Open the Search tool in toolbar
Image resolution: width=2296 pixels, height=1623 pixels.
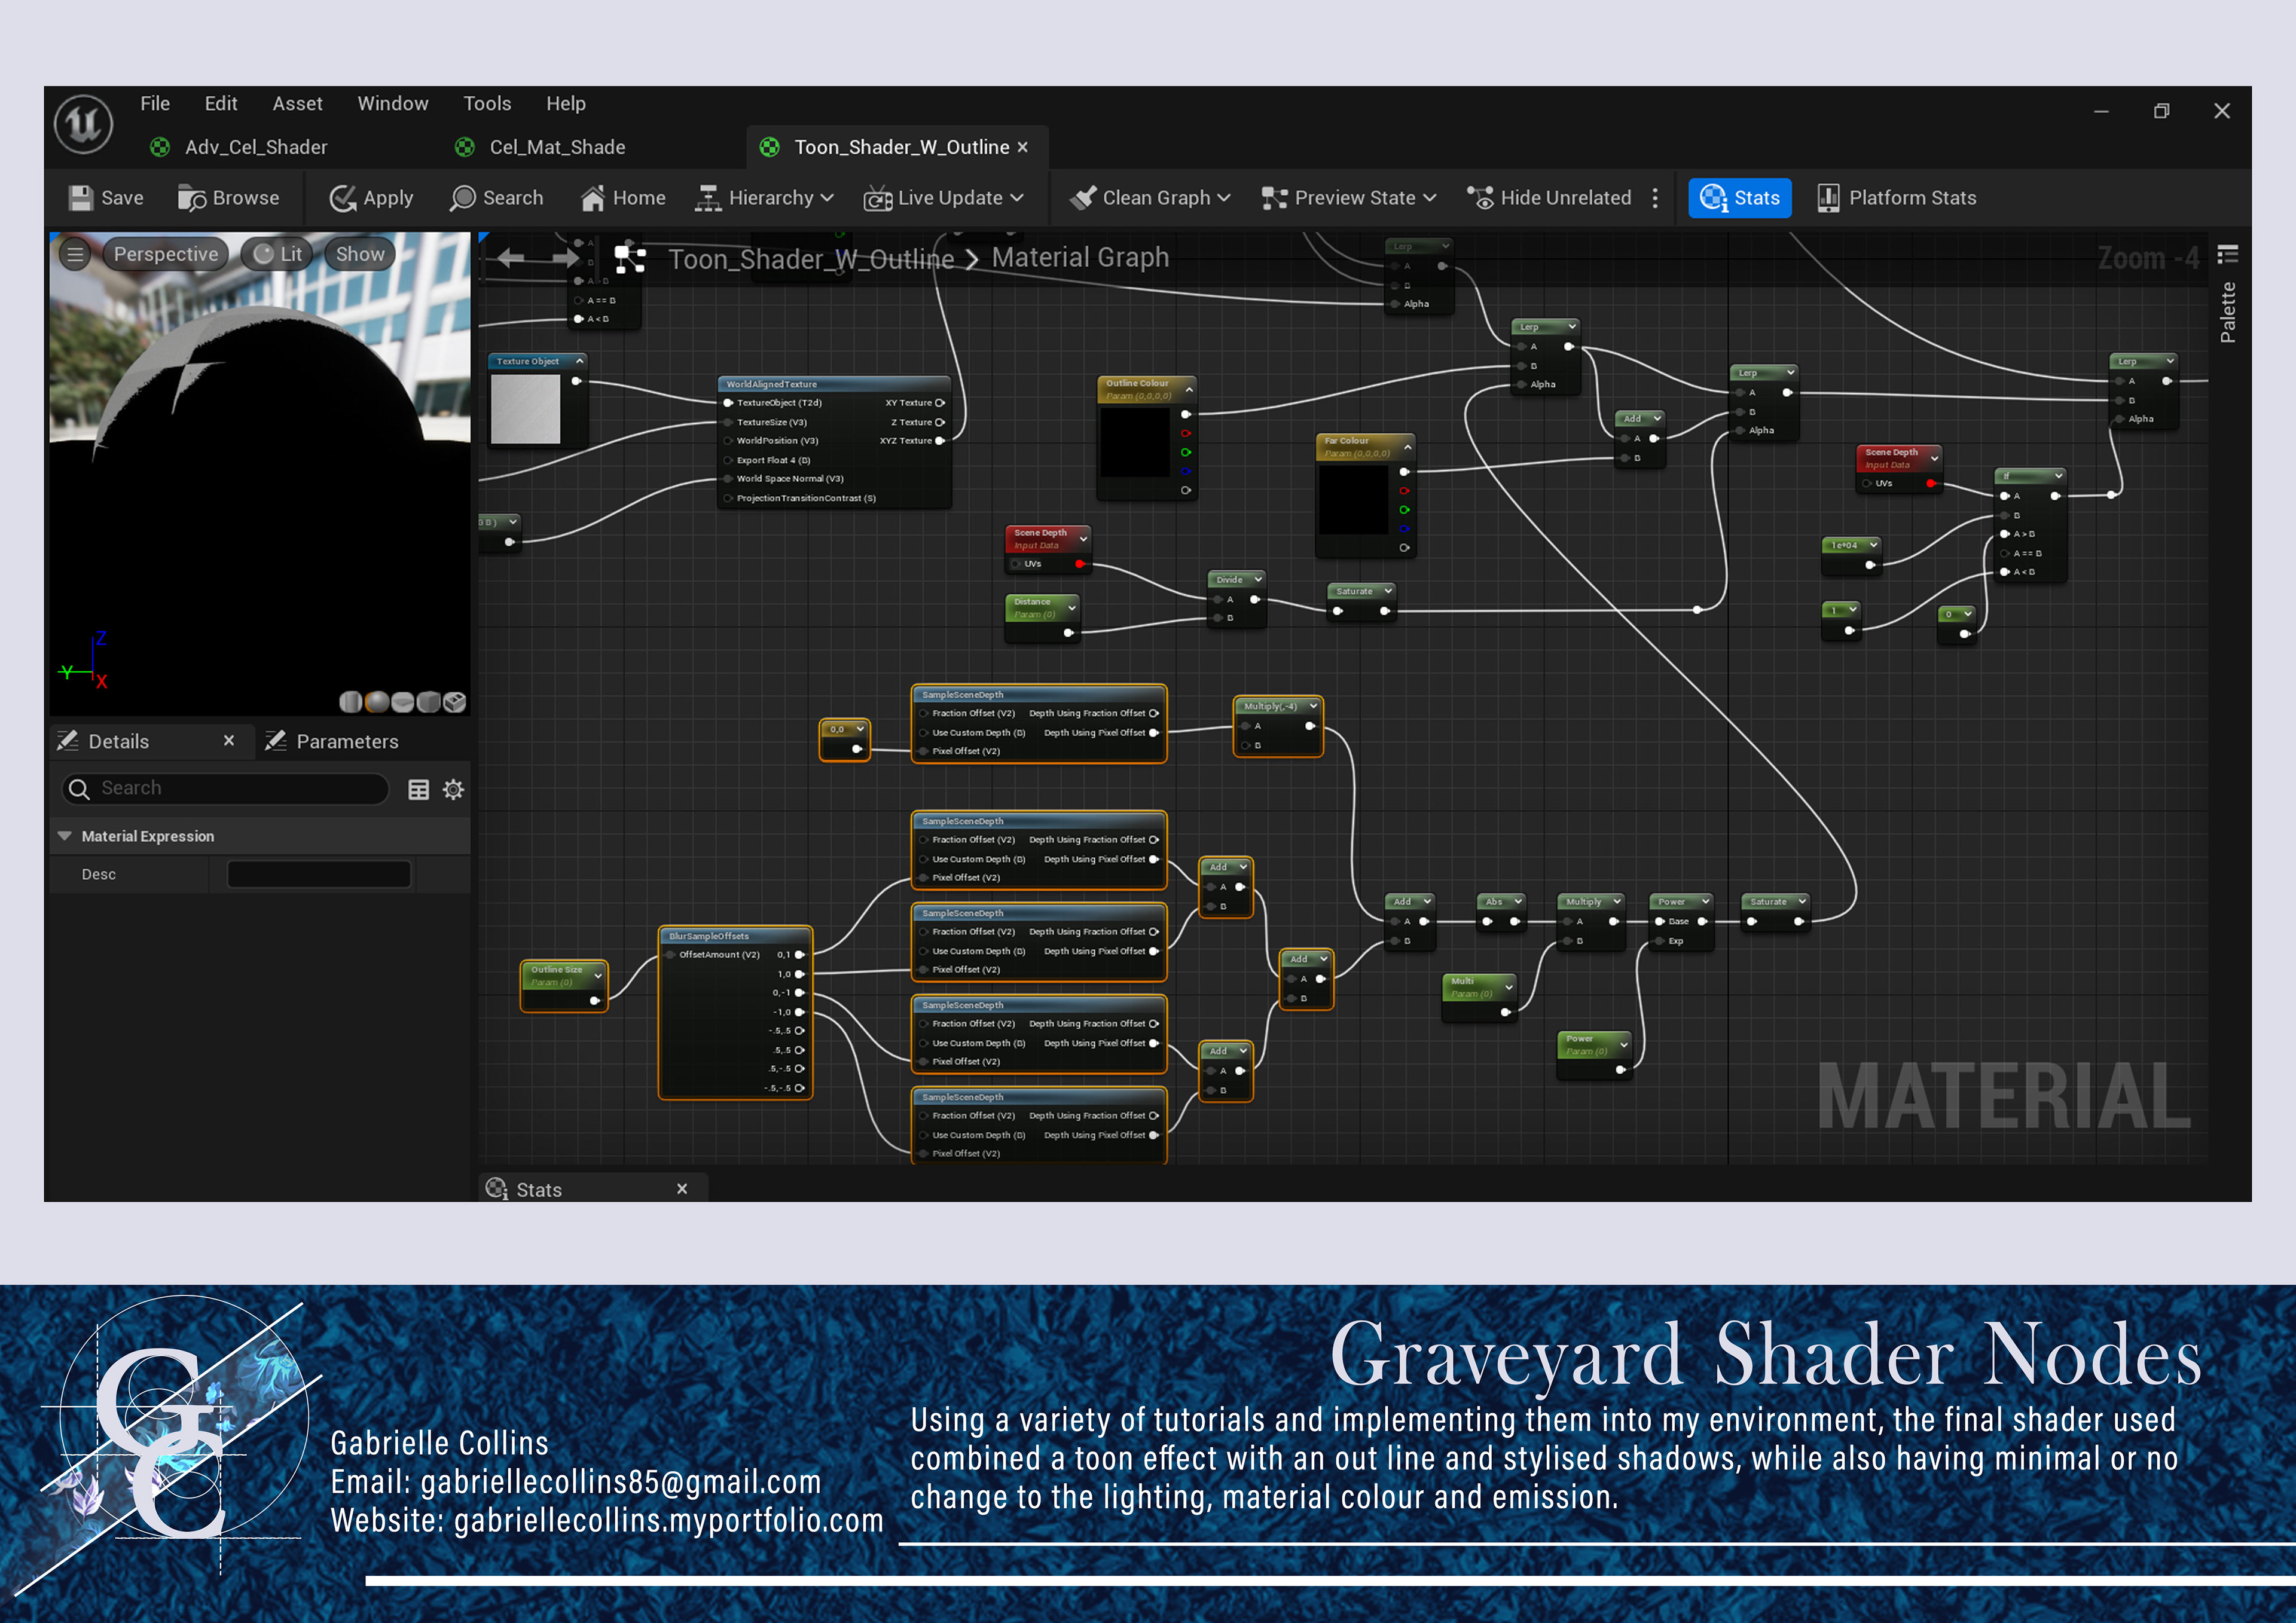497,198
